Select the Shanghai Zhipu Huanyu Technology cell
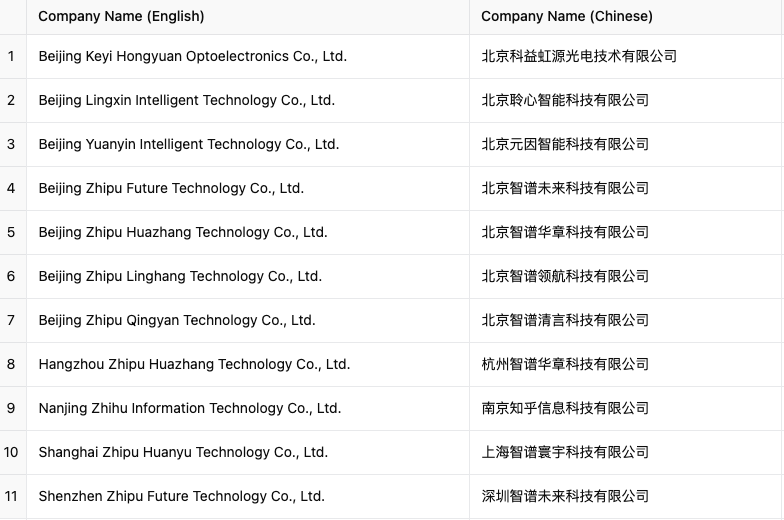Viewport: 784px width, 520px height. (x=183, y=452)
